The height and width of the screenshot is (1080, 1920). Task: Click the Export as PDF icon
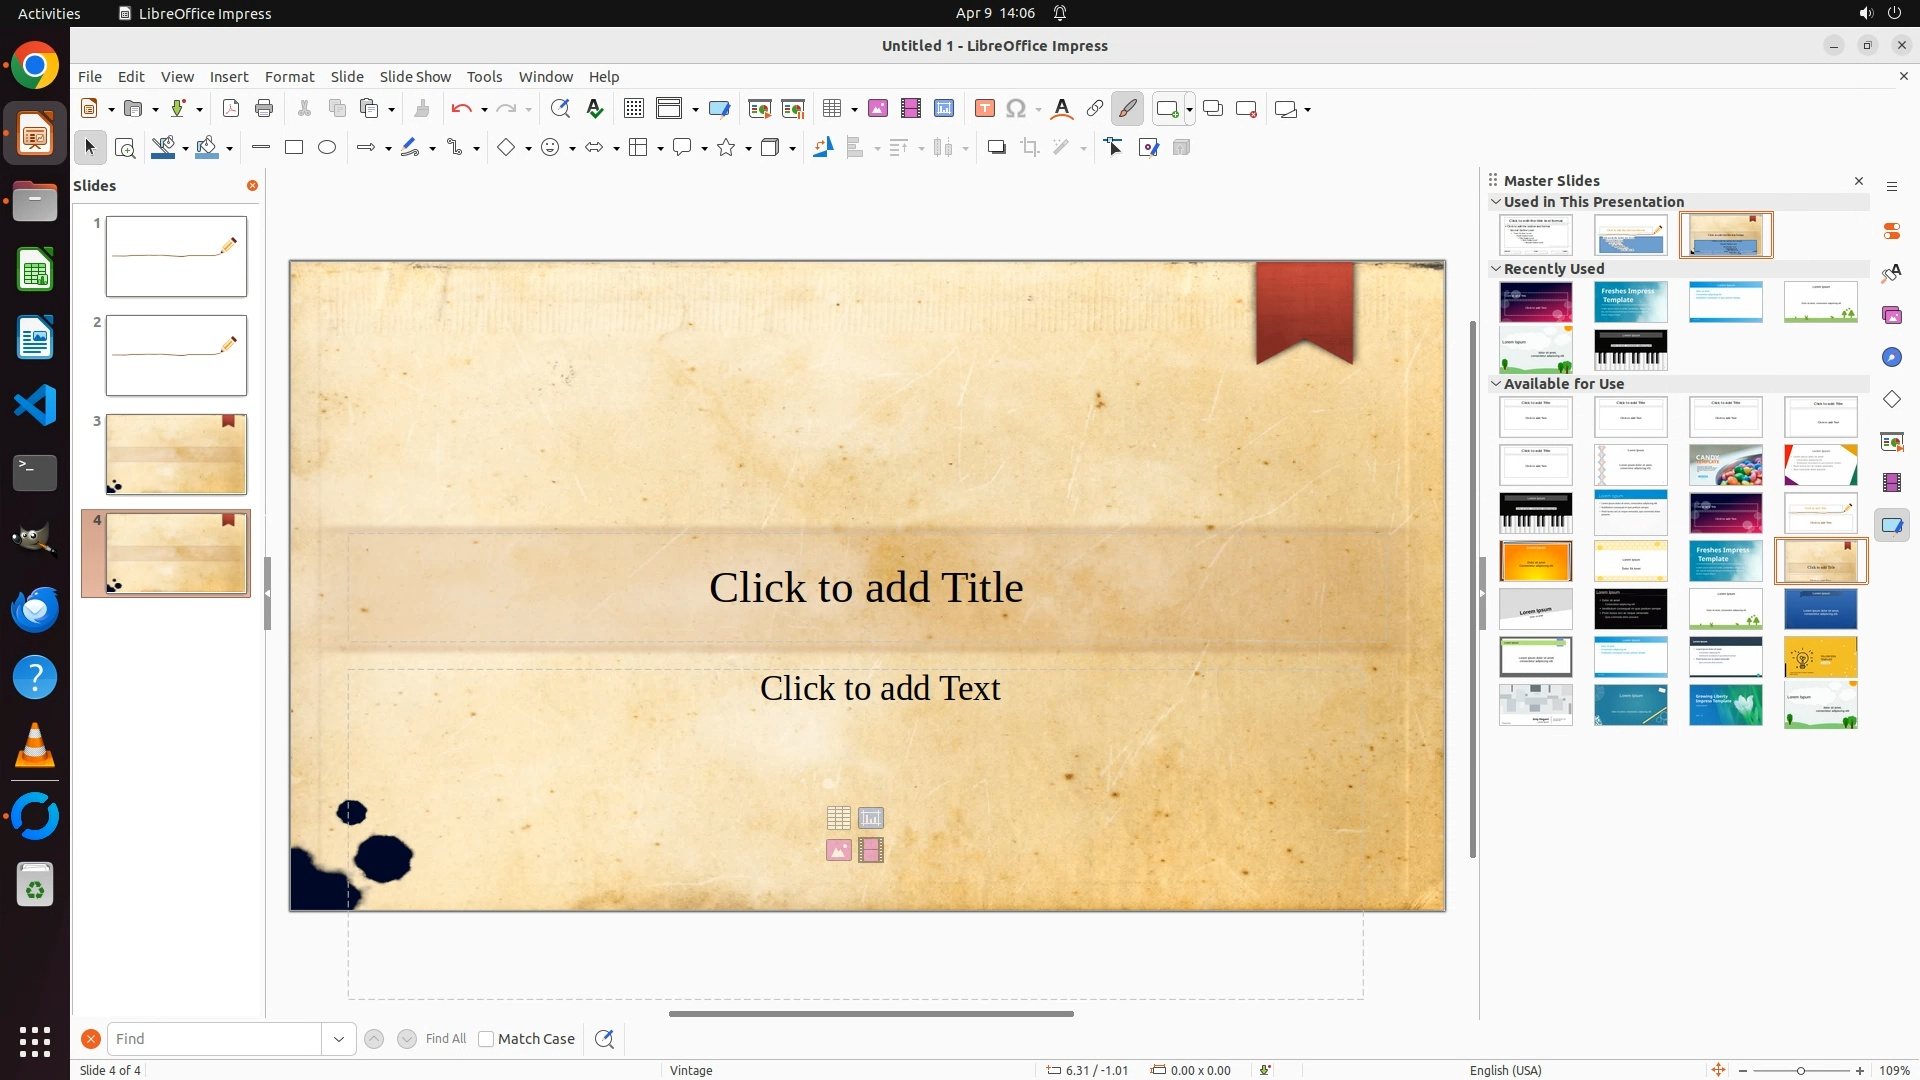(x=231, y=109)
